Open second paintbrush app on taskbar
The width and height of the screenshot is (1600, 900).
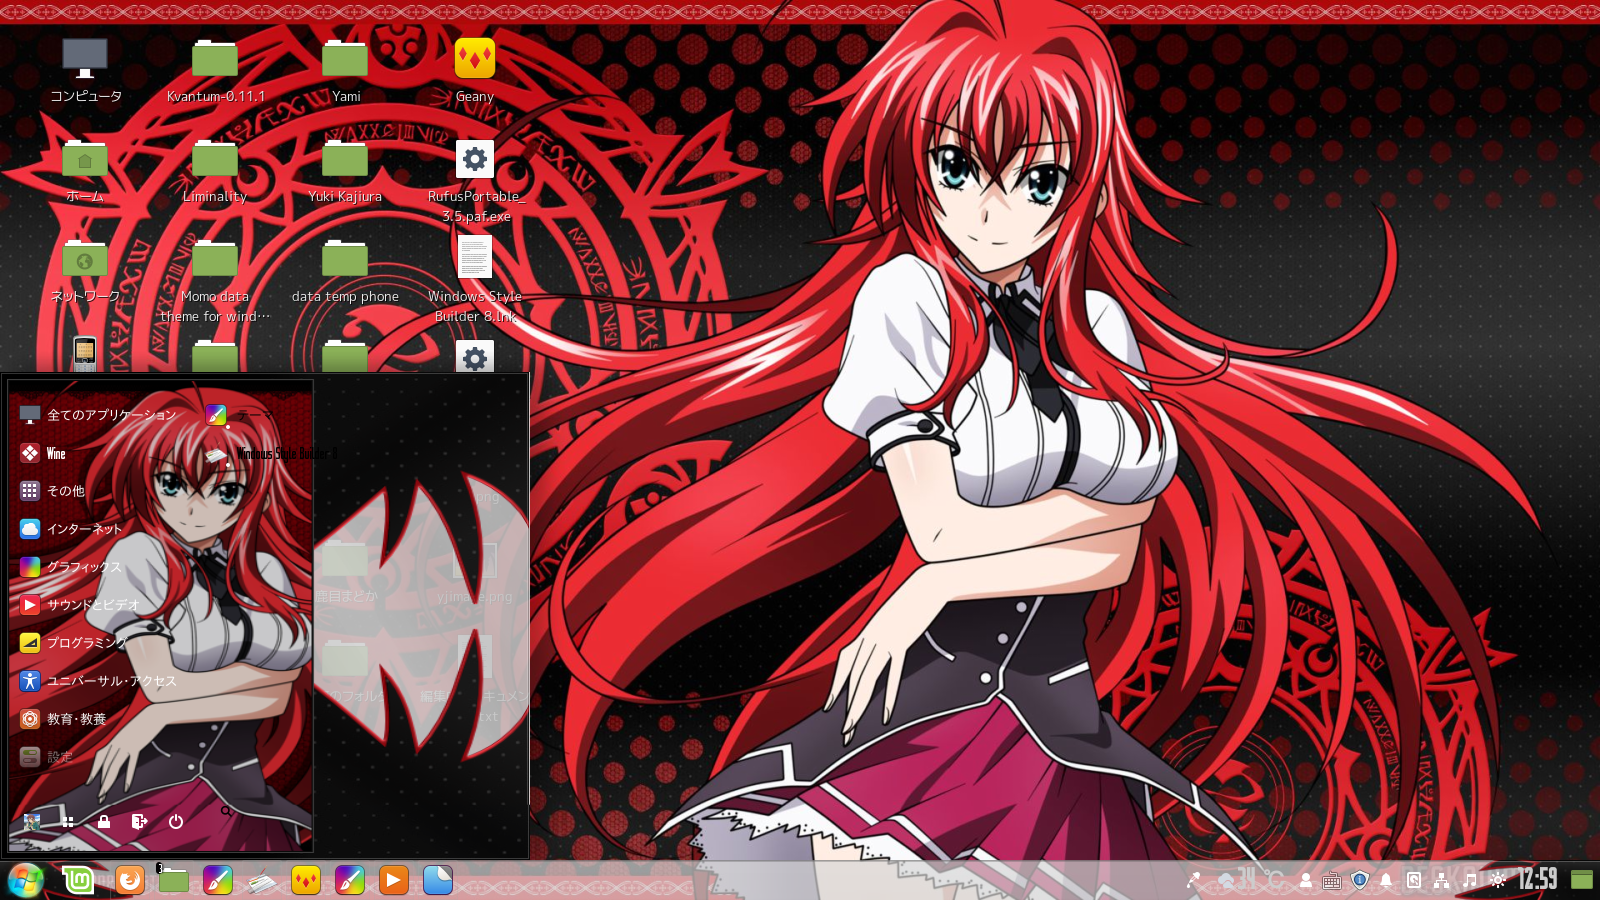pos(350,880)
